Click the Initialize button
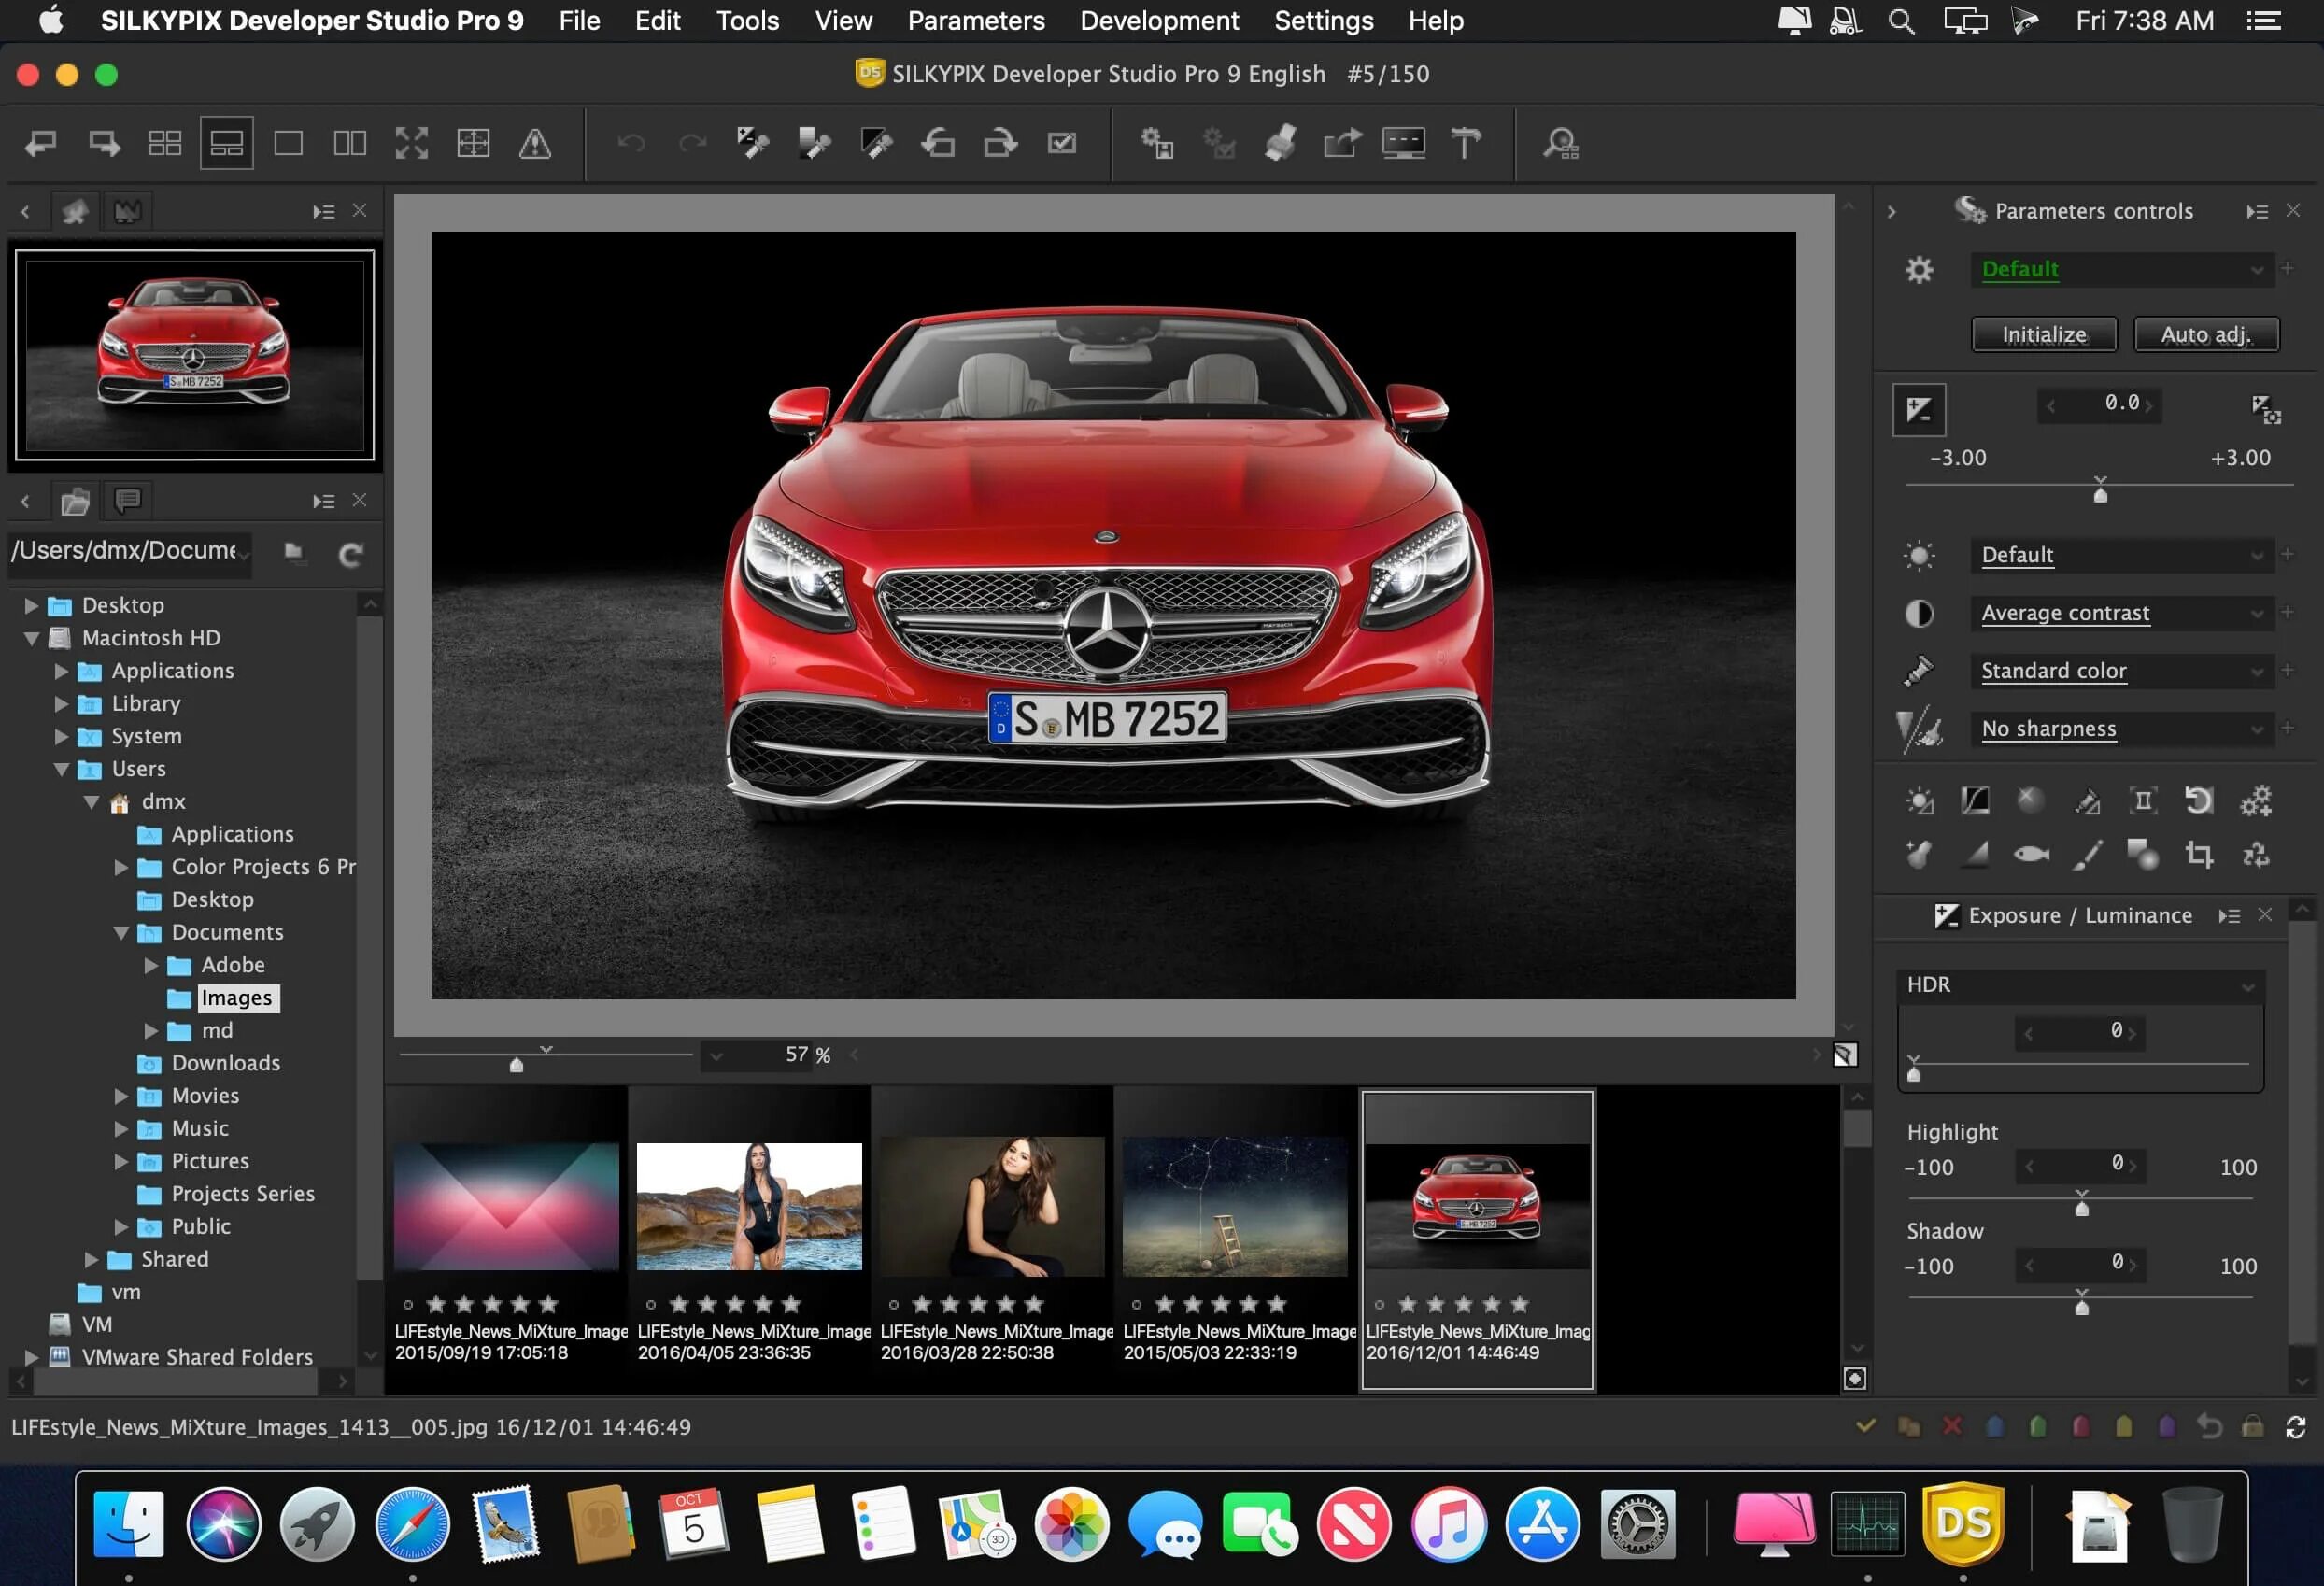 [x=2043, y=334]
